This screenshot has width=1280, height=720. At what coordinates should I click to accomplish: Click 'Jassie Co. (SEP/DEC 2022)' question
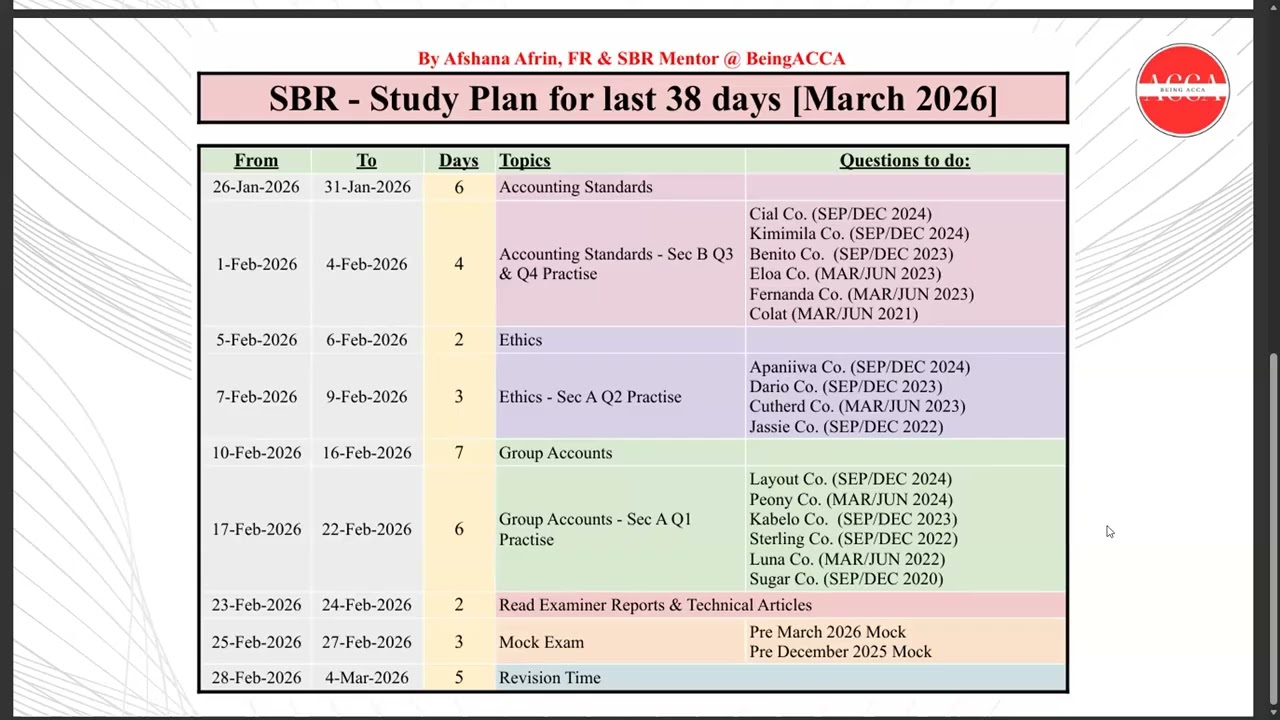point(846,427)
